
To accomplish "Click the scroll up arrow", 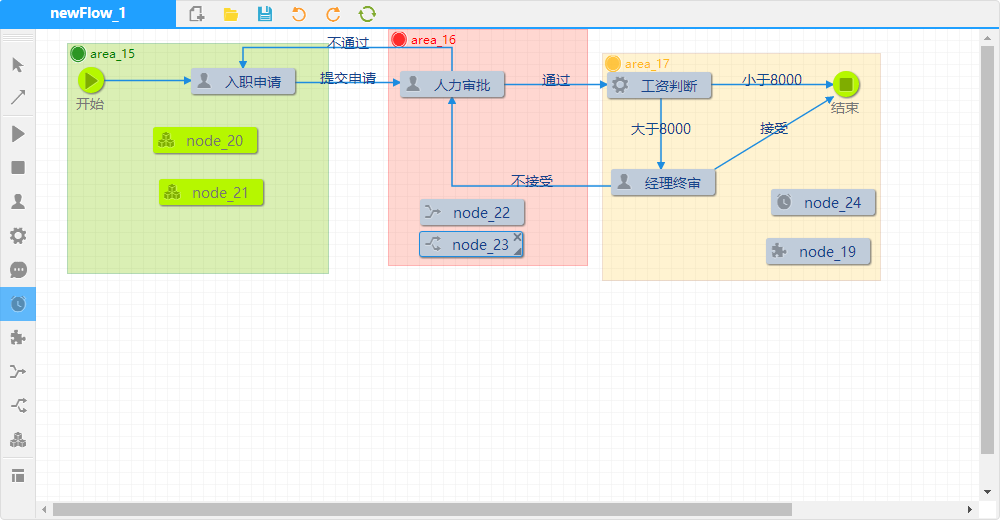I will [987, 38].
